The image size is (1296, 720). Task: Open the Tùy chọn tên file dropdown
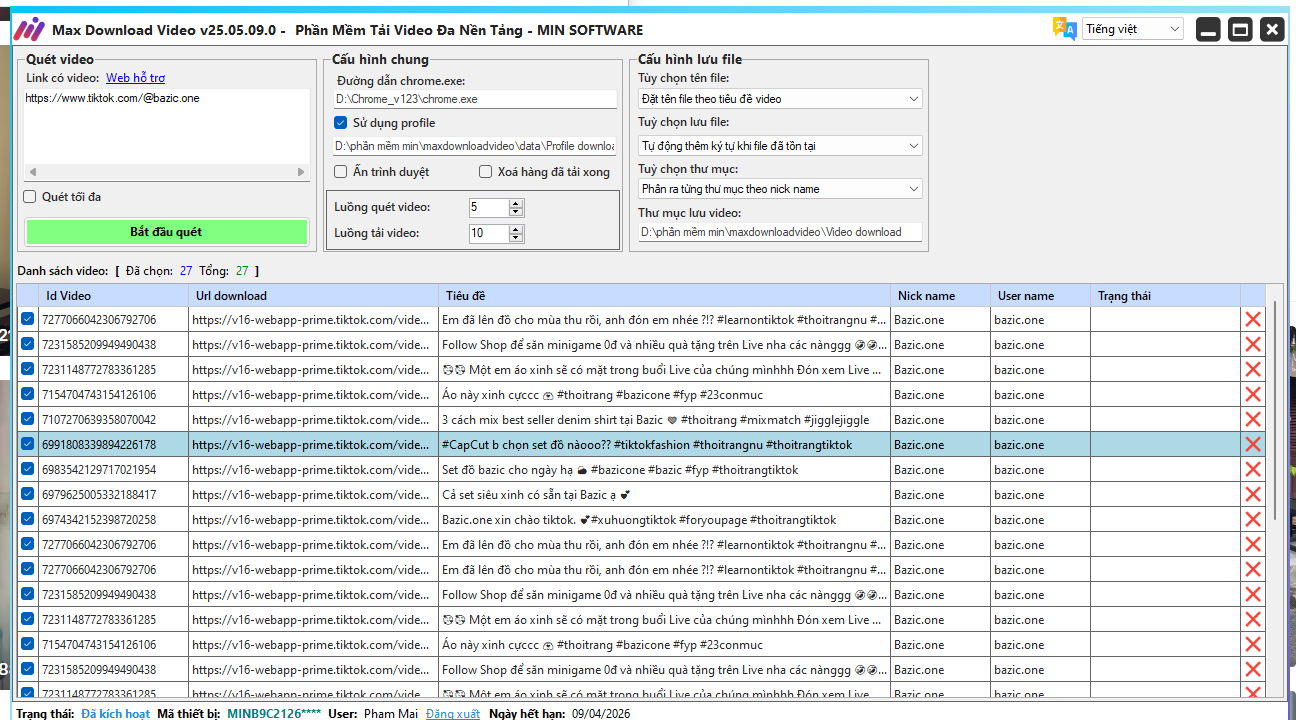coord(780,99)
